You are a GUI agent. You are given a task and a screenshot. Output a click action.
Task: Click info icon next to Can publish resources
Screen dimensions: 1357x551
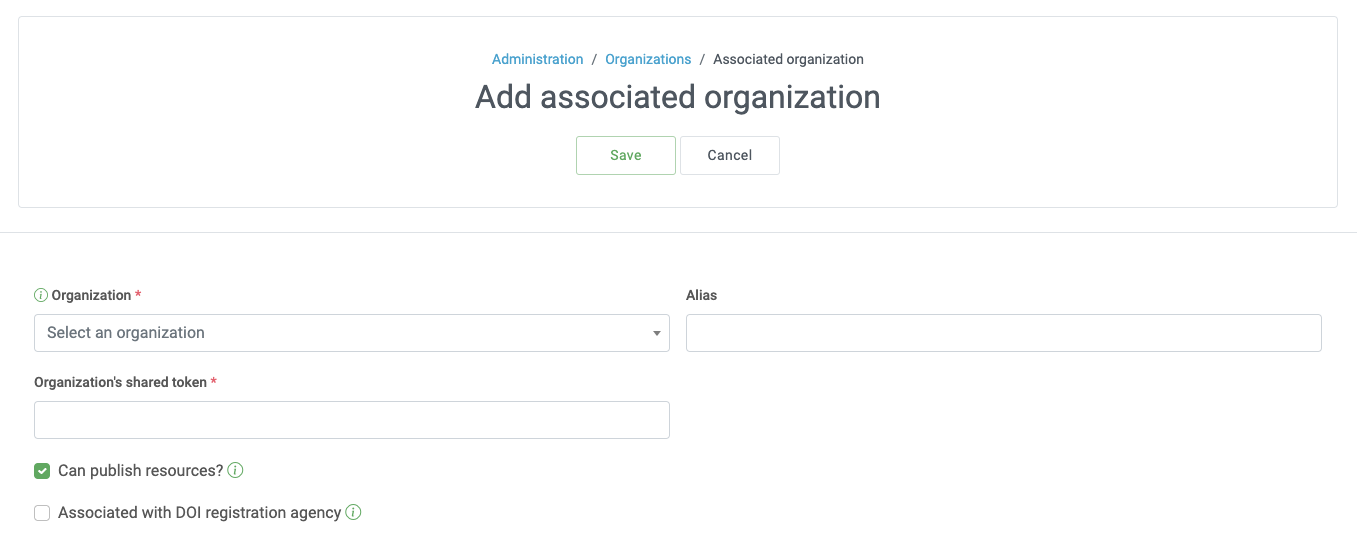(236, 470)
